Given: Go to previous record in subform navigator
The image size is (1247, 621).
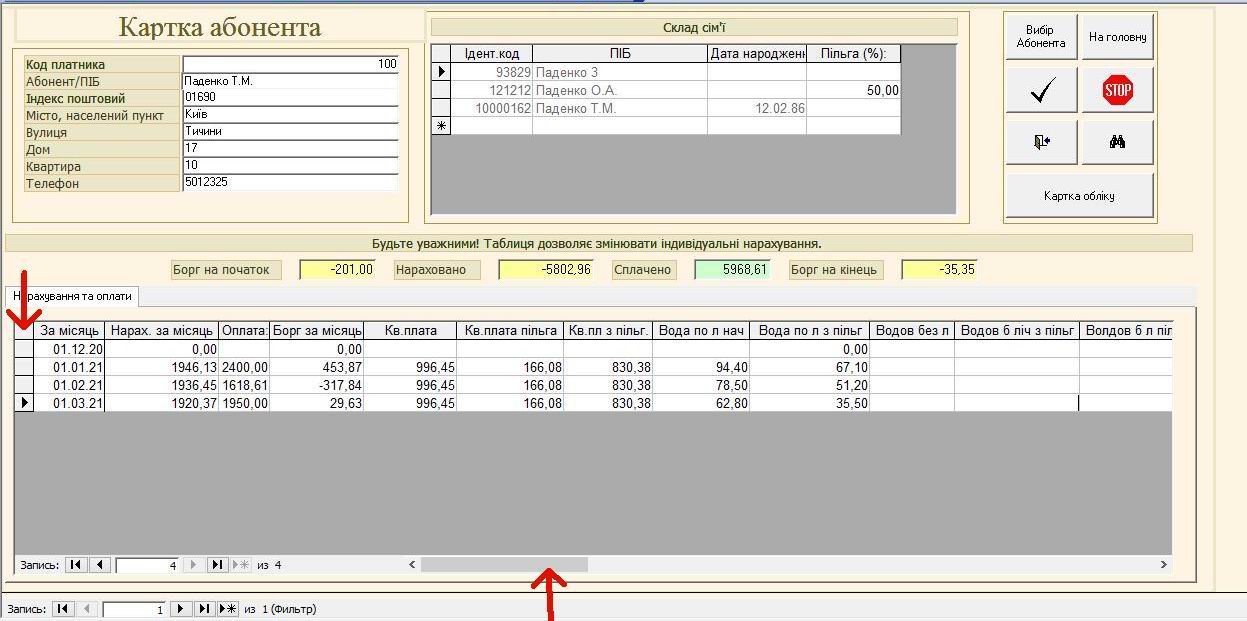Looking at the screenshot, I should [x=99, y=565].
